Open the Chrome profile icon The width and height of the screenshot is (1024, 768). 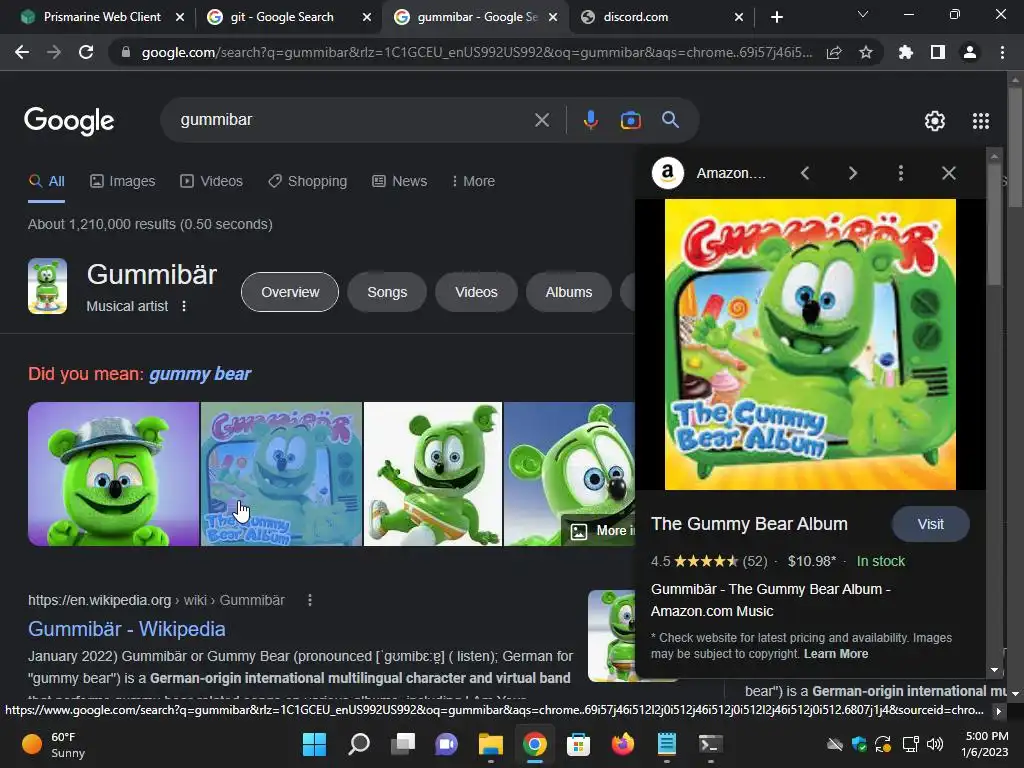[970, 52]
